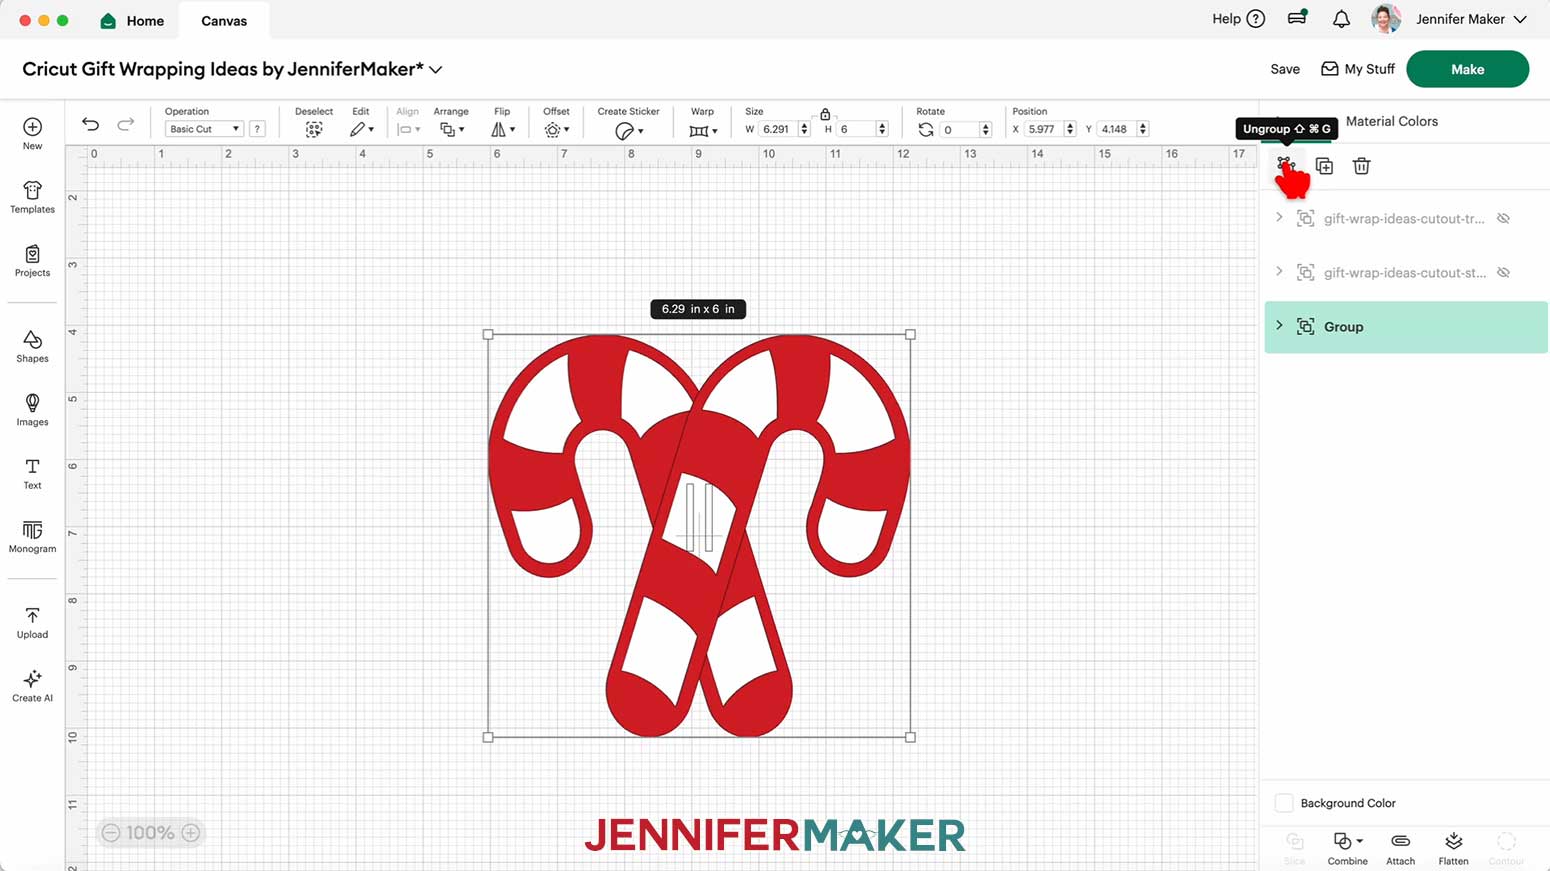The image size is (1550, 871).
Task: Open the Templates panel
Action: pos(32,197)
